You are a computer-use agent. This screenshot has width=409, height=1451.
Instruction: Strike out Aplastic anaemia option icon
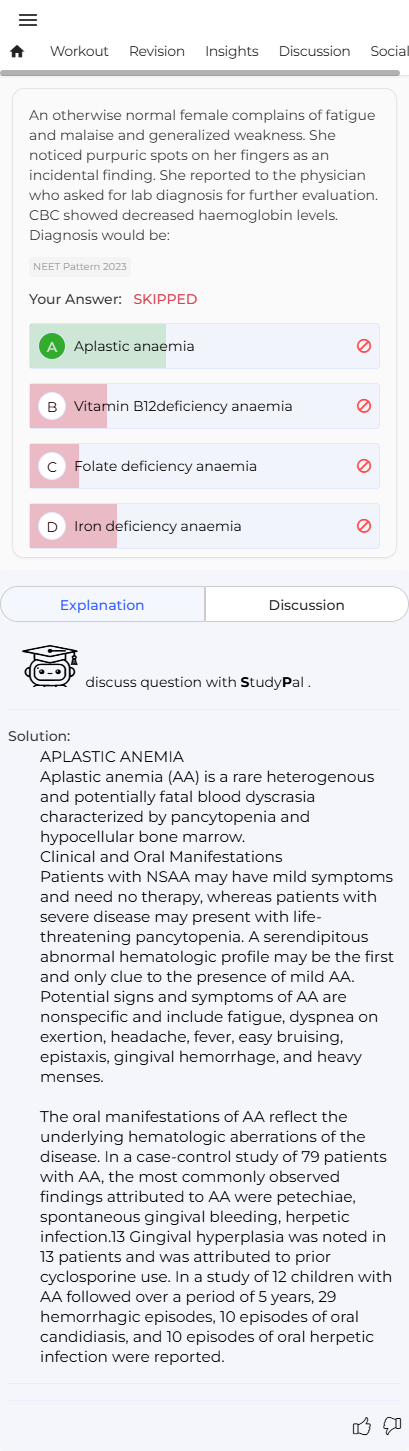[x=364, y=346]
